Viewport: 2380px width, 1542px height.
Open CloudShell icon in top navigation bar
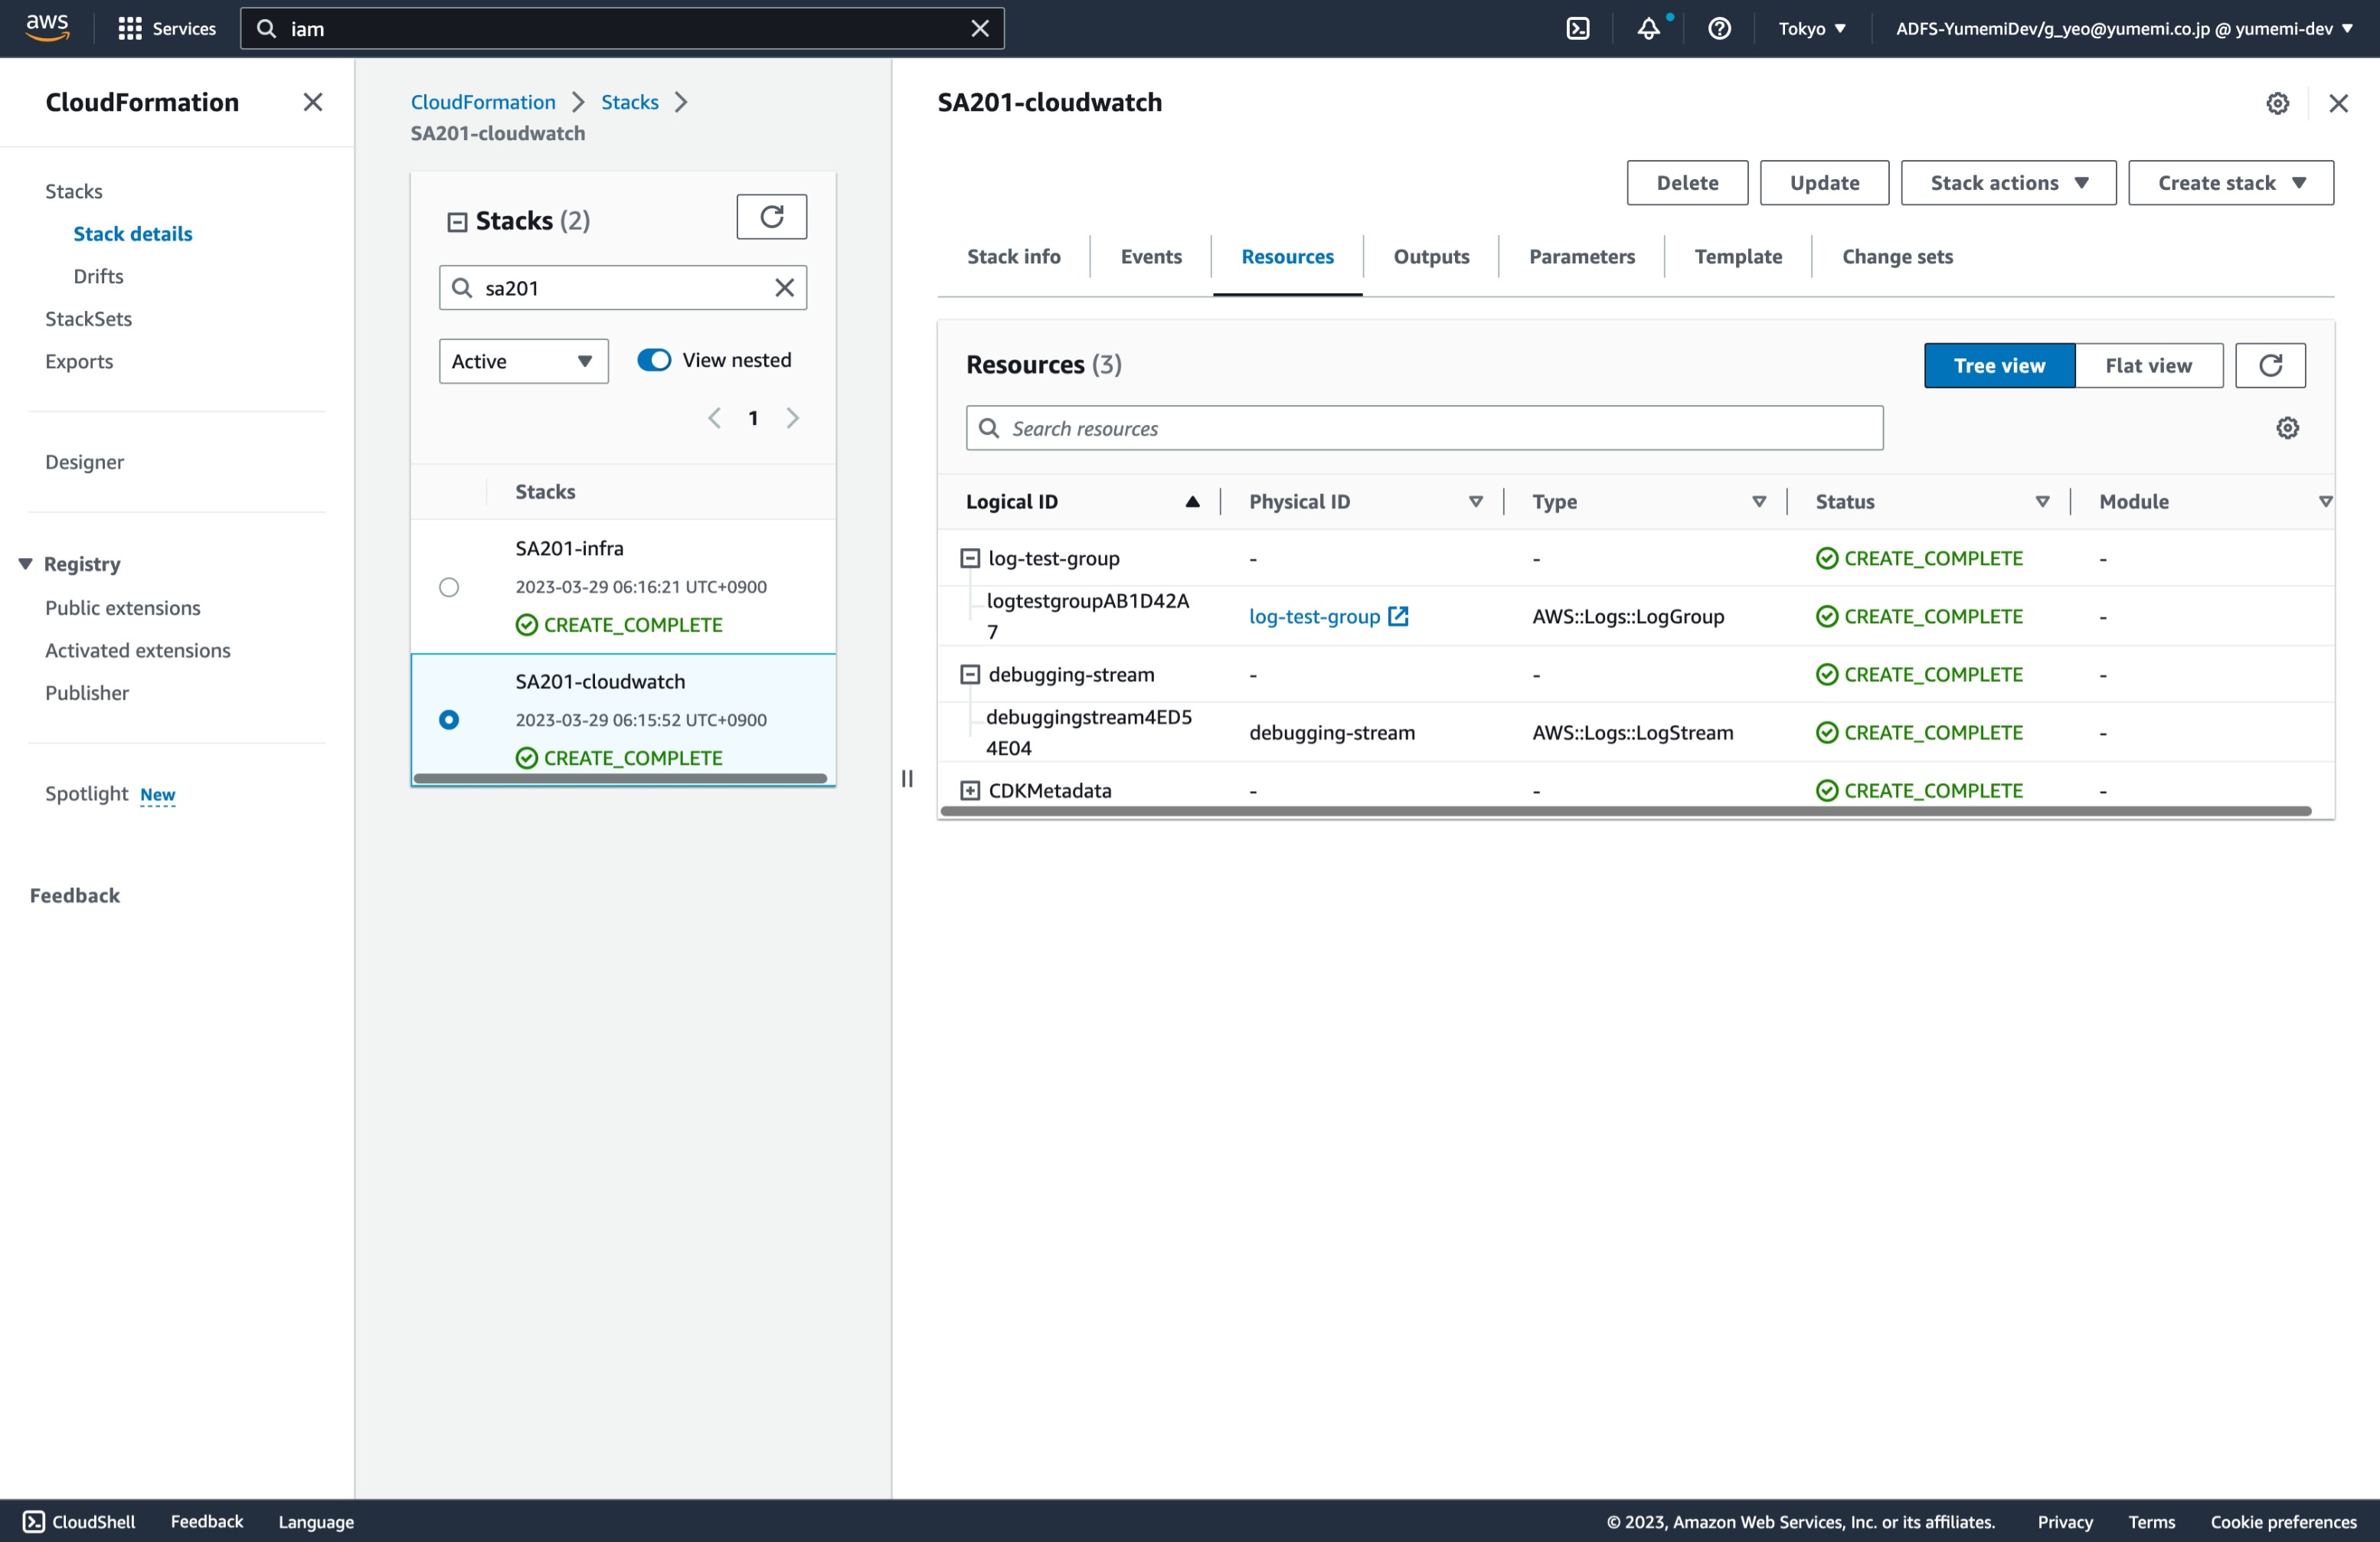click(x=1577, y=28)
